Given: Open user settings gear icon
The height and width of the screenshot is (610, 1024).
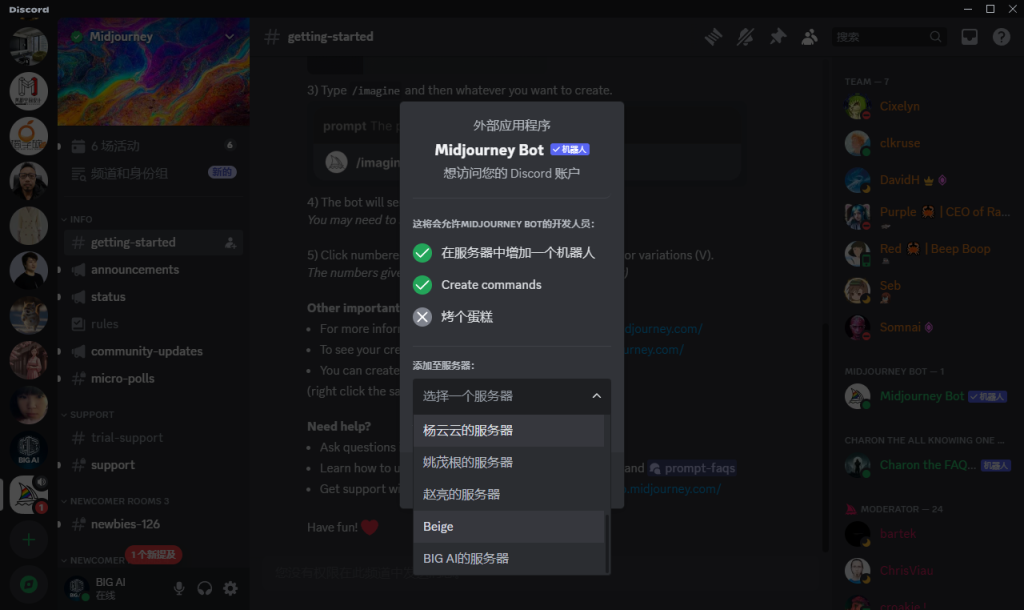Looking at the screenshot, I should [231, 588].
